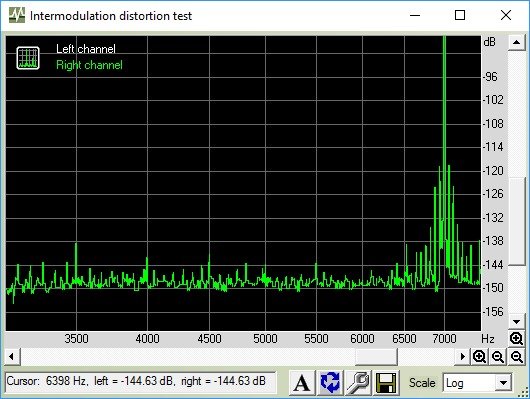The image size is (530, 399).
Task: Click the Log scale combo box field
Action: click(477, 383)
